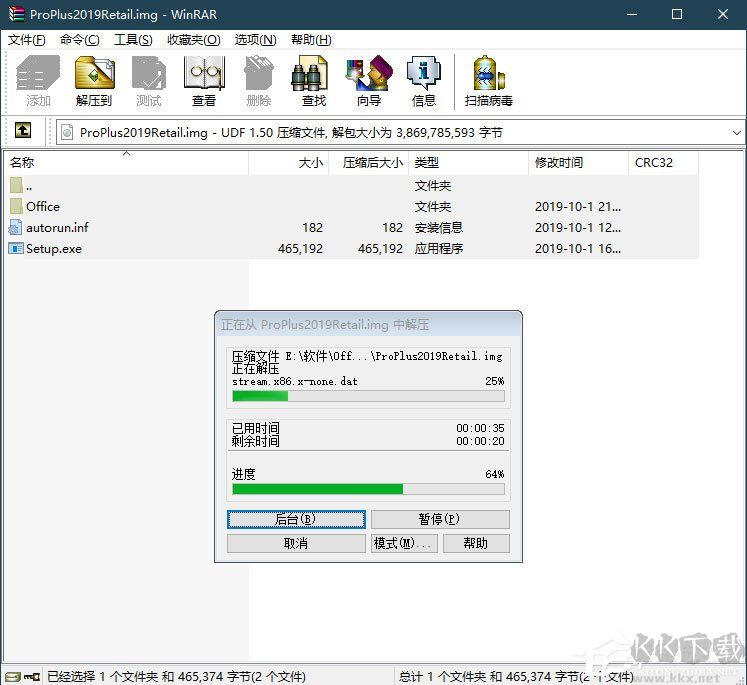Image resolution: width=747 pixels, height=685 pixels.
Task: Click the 后台(B) button
Action: [296, 519]
